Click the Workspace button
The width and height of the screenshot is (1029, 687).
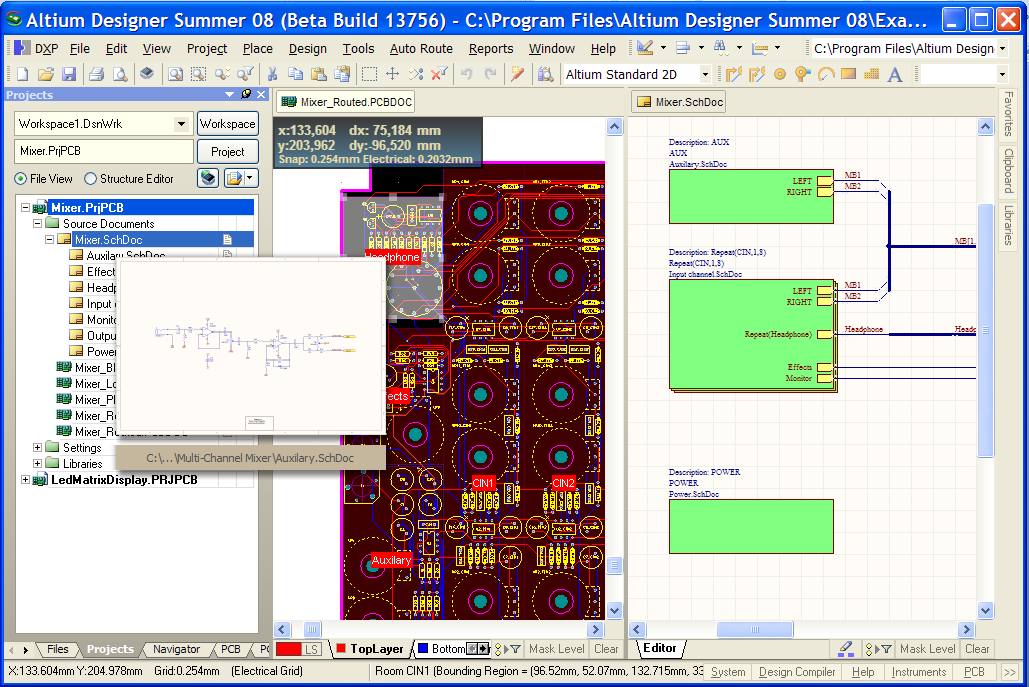point(228,123)
